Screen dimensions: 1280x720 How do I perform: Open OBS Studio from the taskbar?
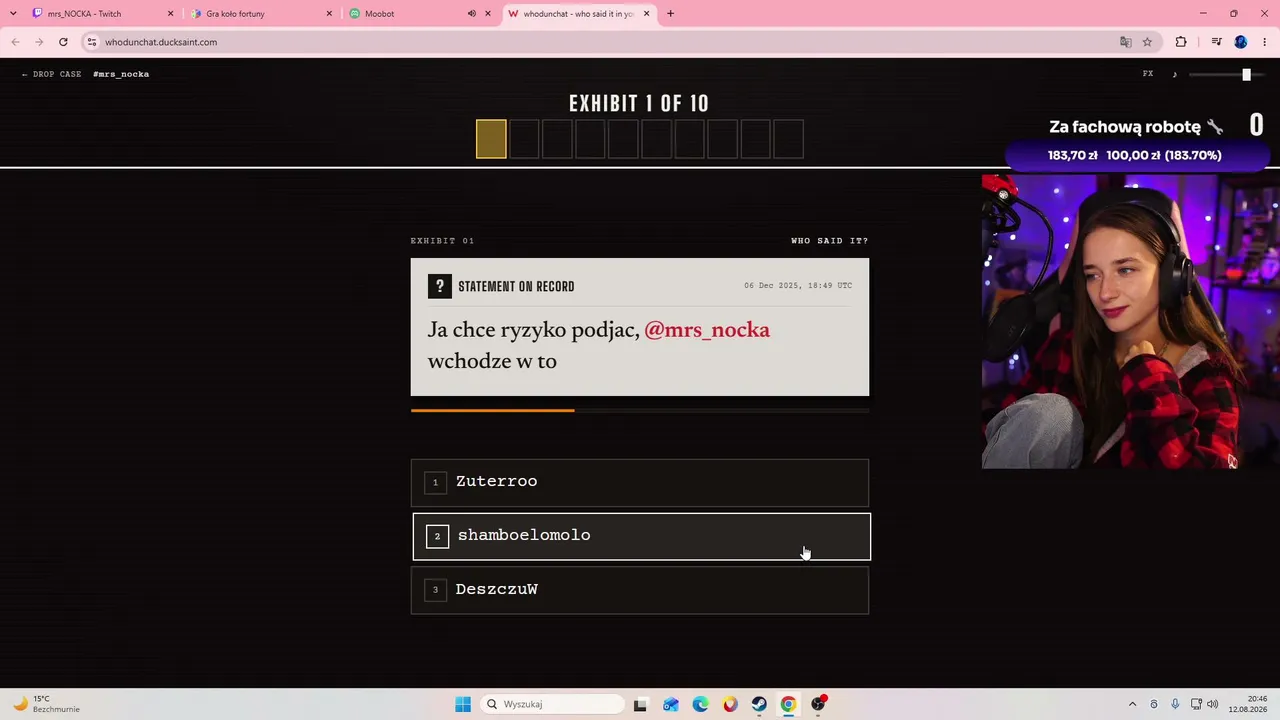pos(819,704)
